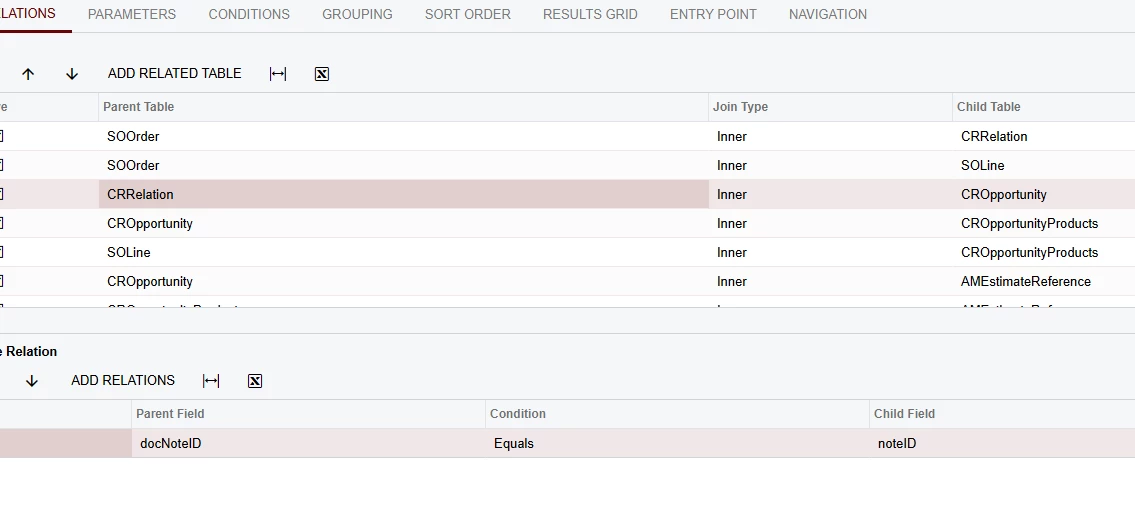This screenshot has width=1135, height=532.
Task: Open the Equals condition cell
Action: tap(678, 443)
